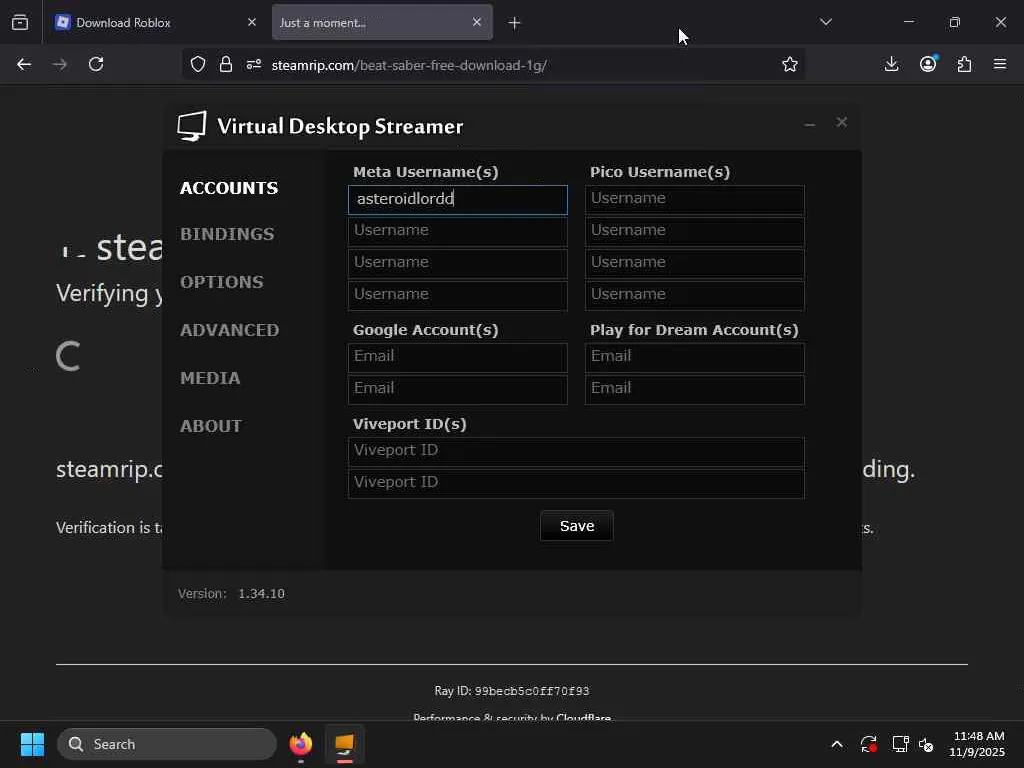
Task: Open the clock showing 11:48 AM
Action: pos(978,744)
